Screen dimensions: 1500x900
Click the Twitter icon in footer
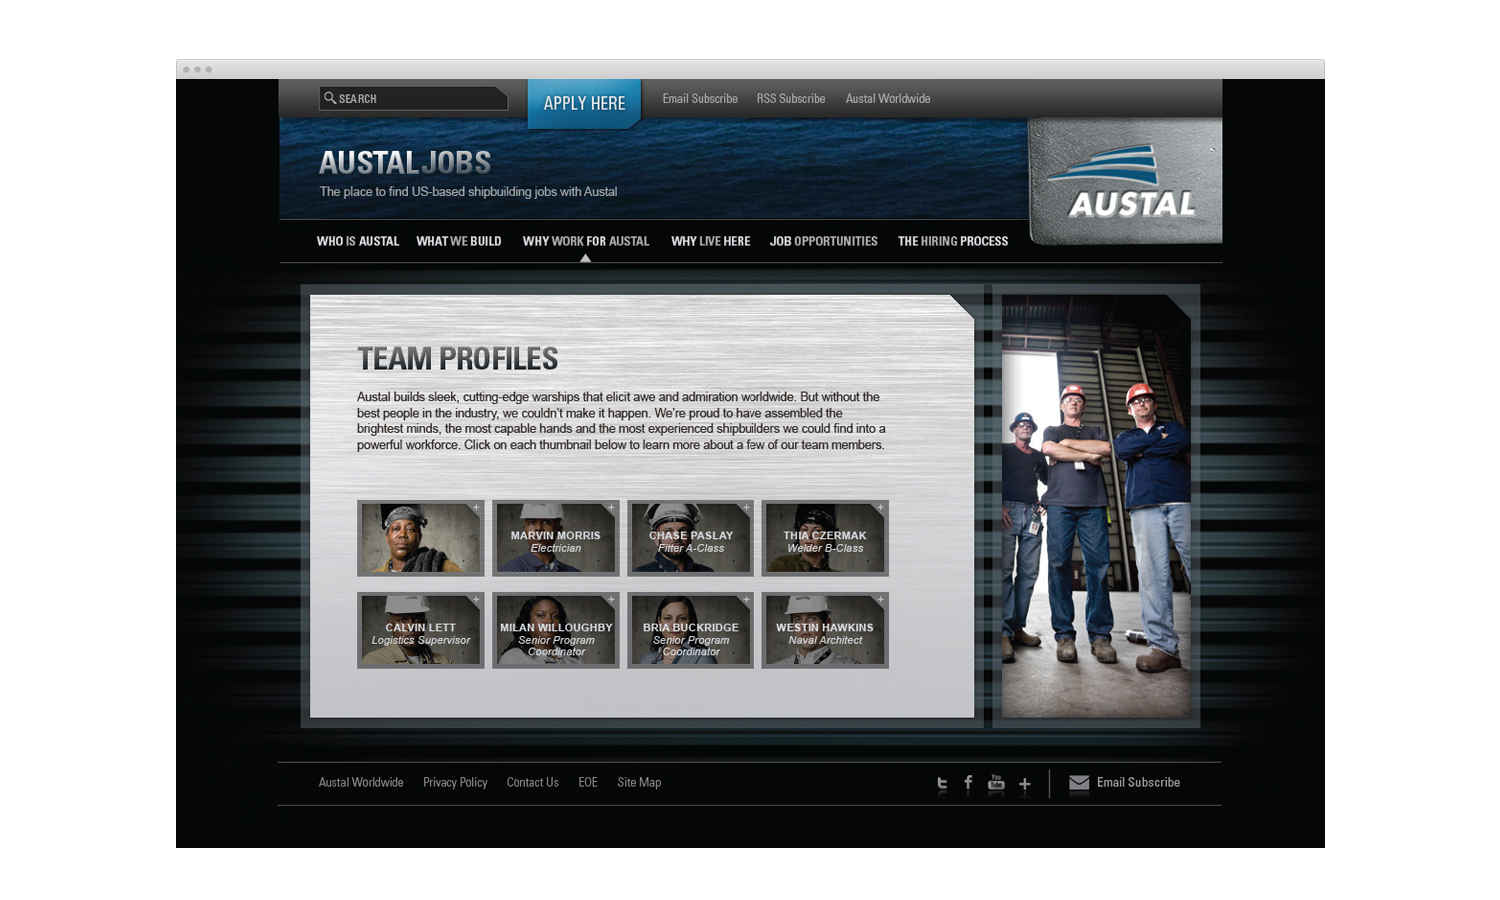pyautogui.click(x=942, y=784)
